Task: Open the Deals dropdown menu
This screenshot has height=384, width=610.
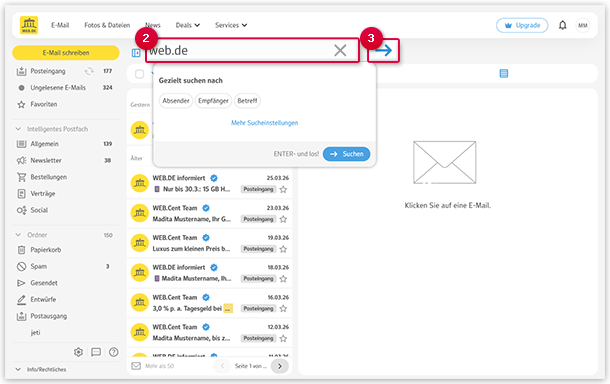Action: coord(188,25)
